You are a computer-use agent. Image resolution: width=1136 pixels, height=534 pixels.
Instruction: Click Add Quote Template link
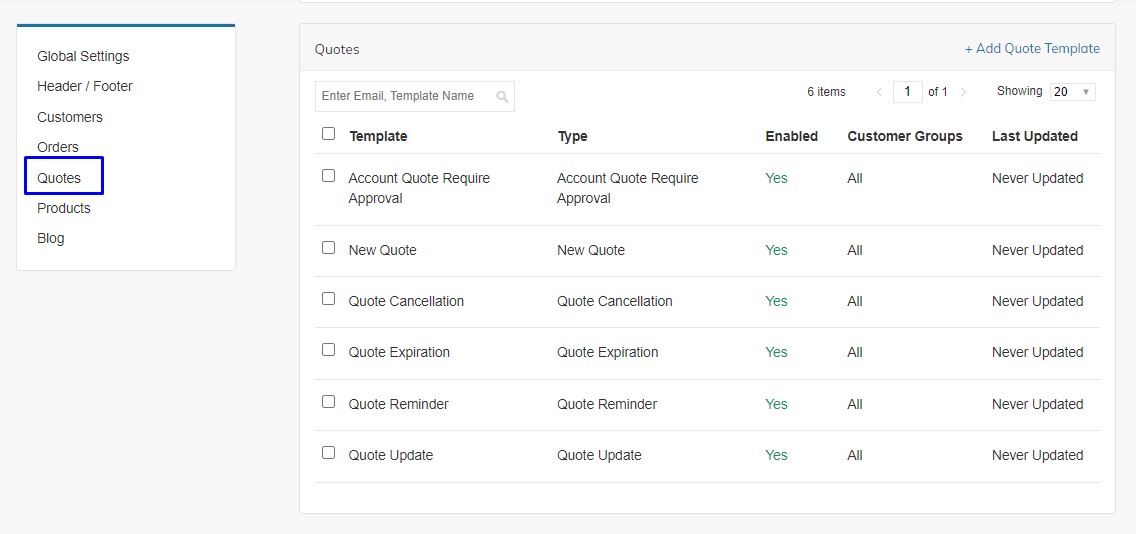click(1032, 48)
